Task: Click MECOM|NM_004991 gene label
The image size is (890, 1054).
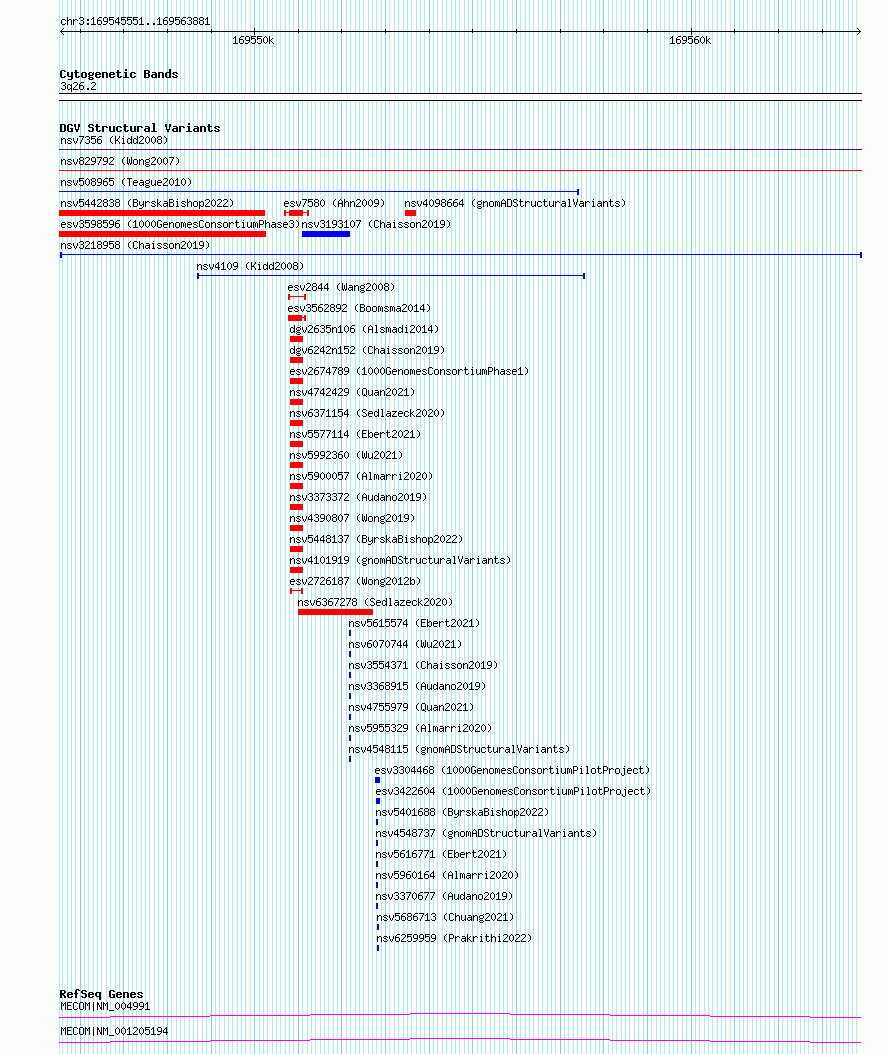Action: 106,1006
